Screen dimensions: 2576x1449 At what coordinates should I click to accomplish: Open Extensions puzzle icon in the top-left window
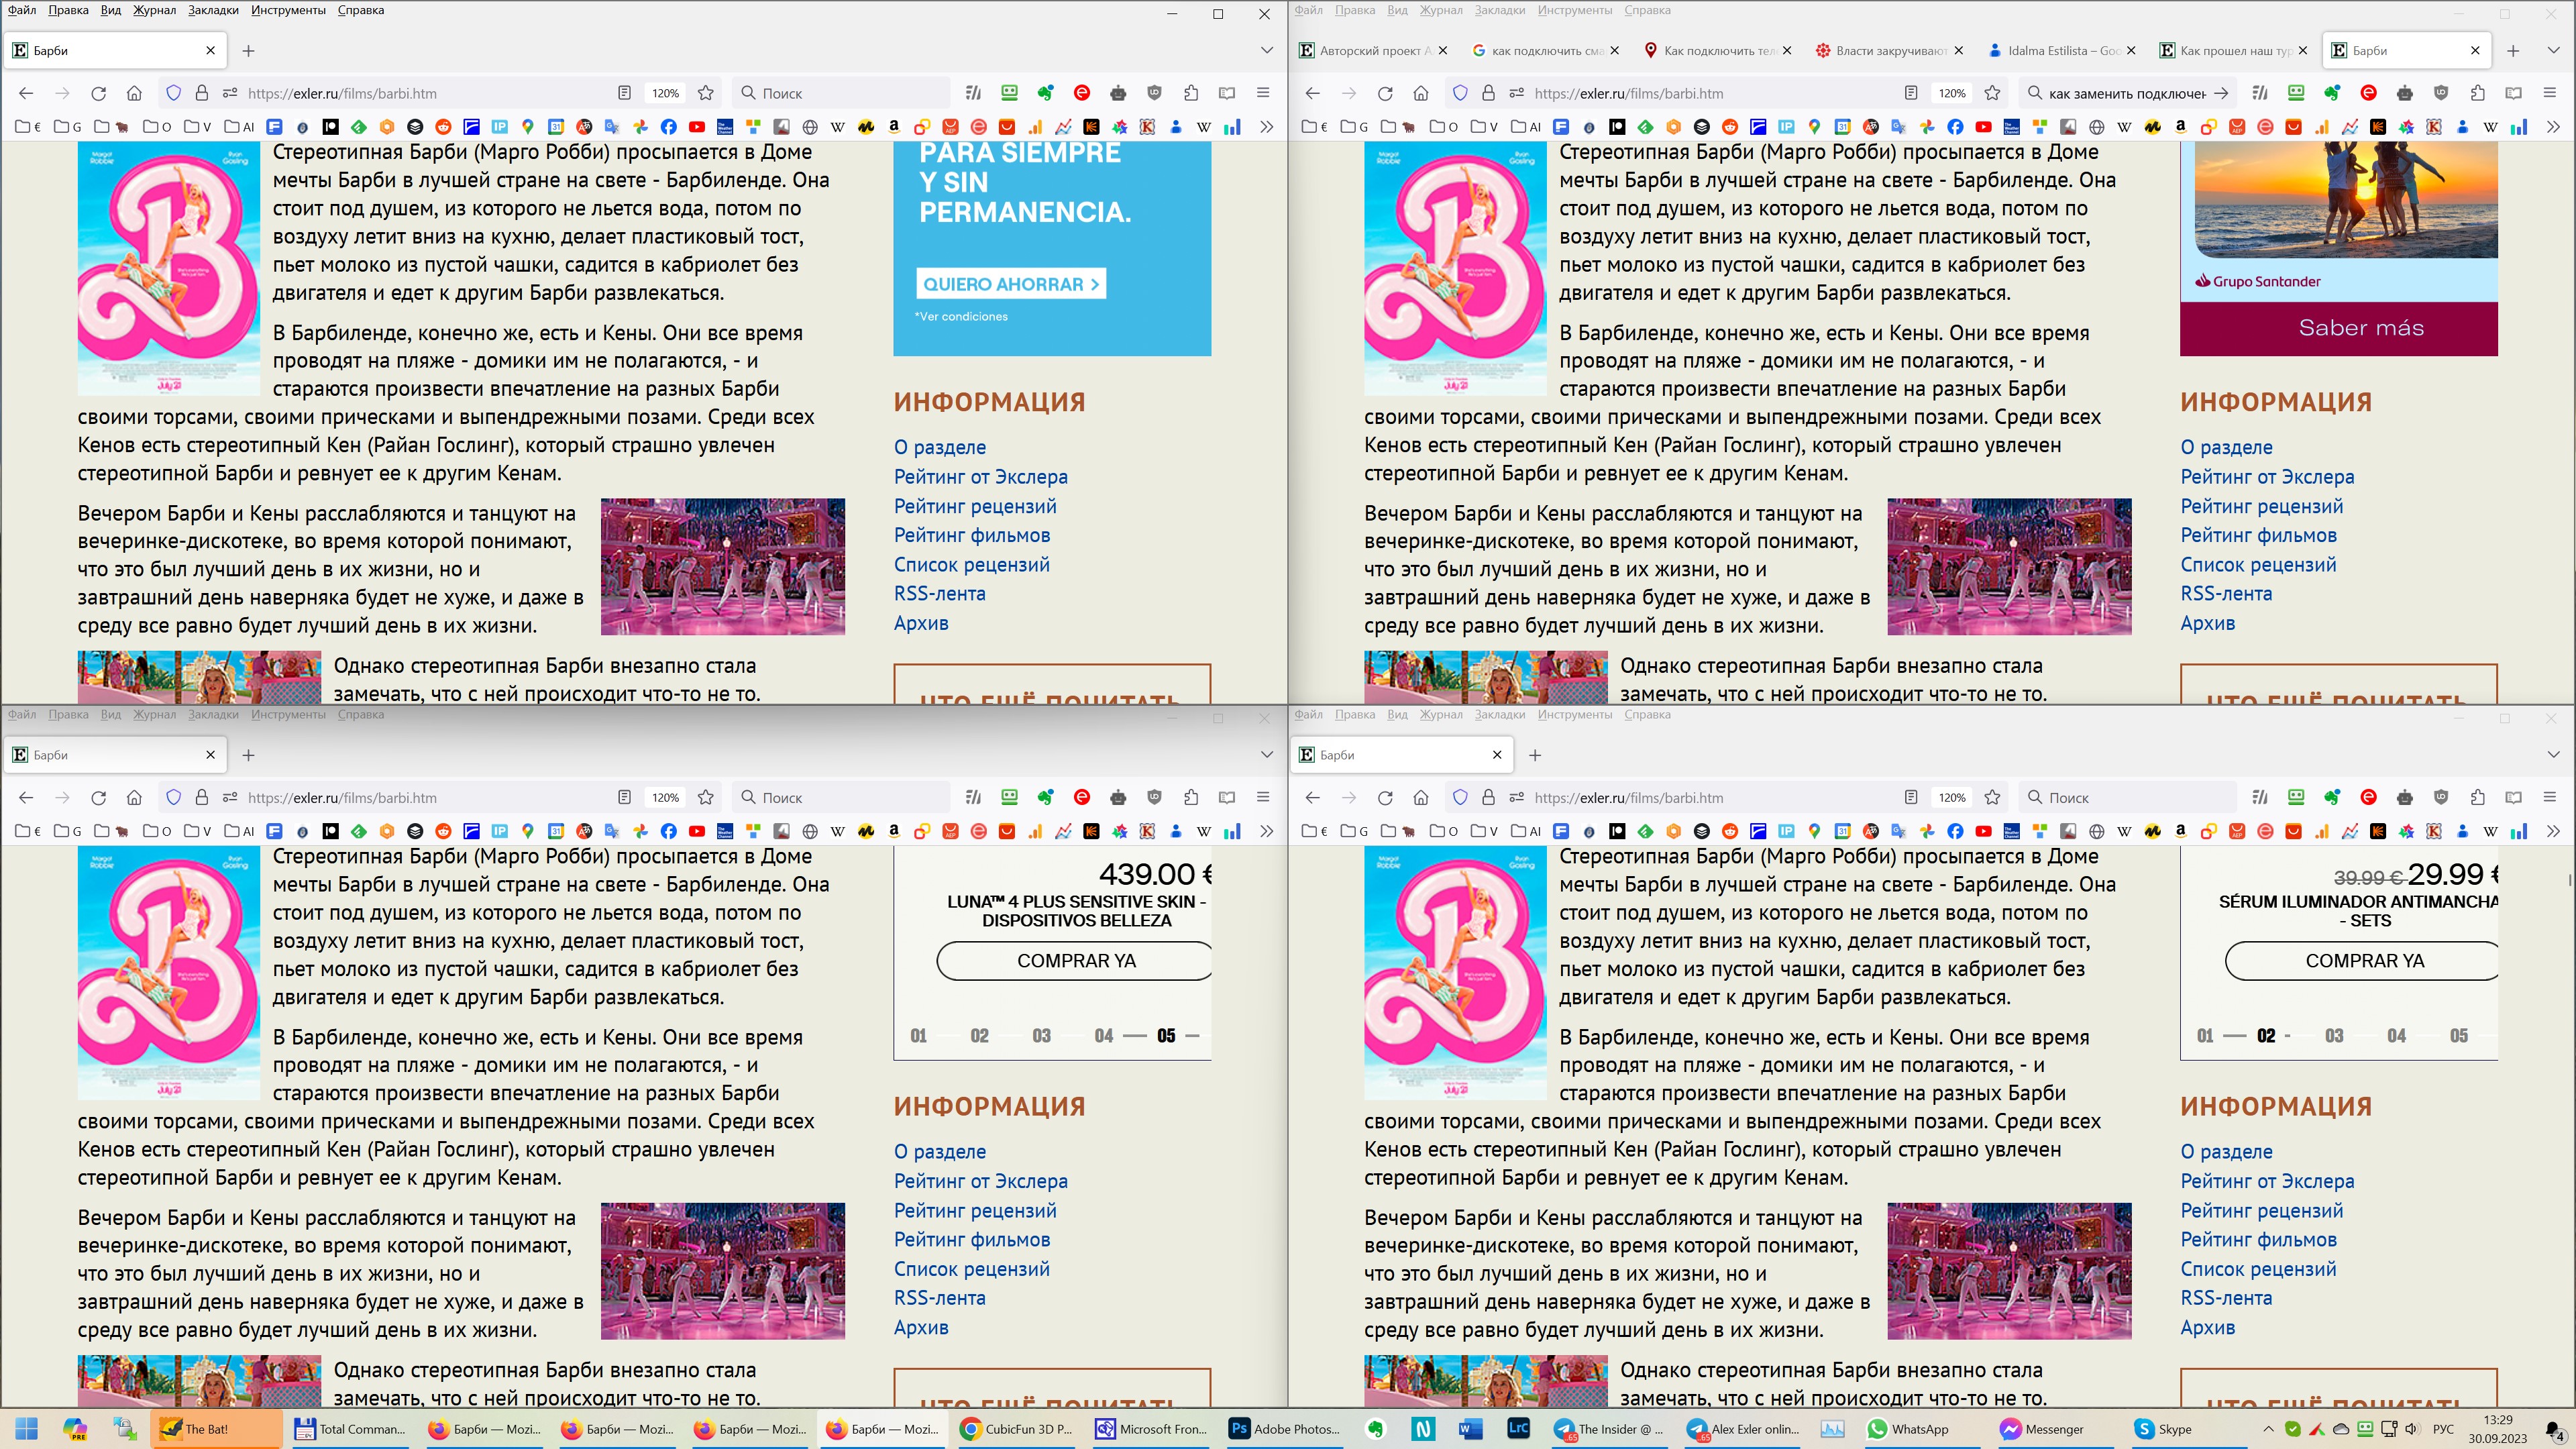point(1190,93)
